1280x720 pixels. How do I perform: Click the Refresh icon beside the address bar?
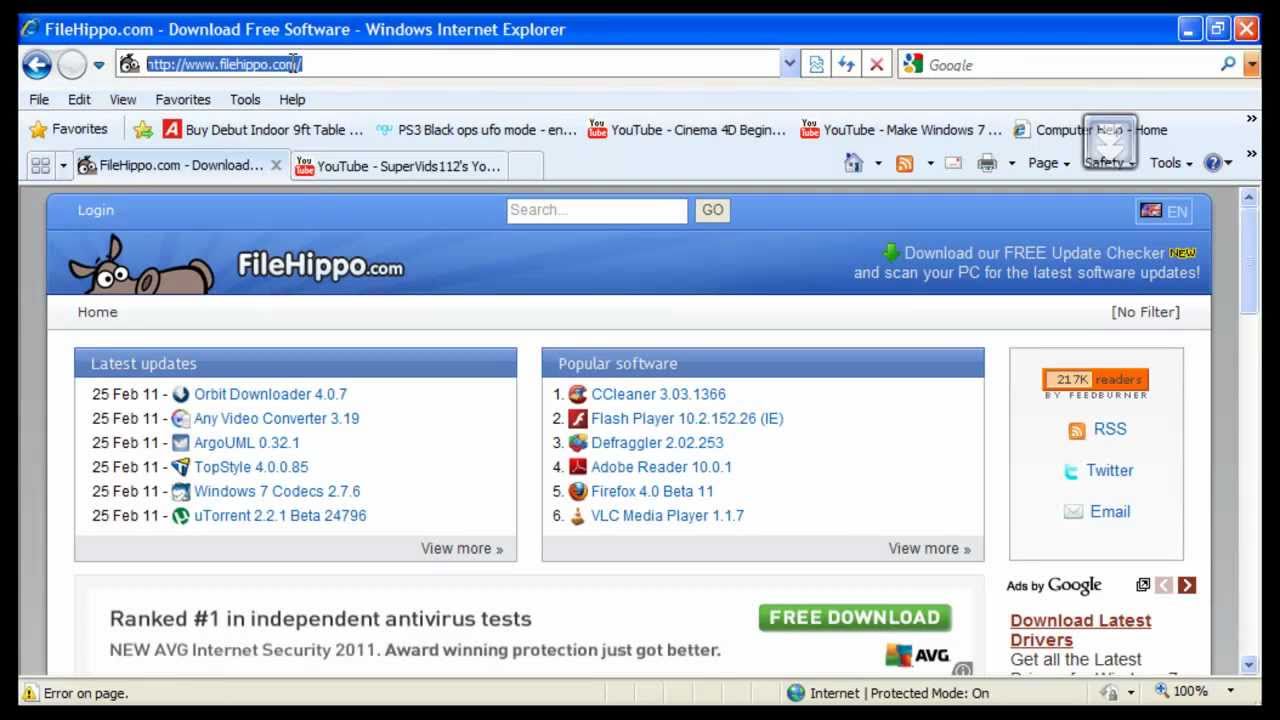(846, 65)
